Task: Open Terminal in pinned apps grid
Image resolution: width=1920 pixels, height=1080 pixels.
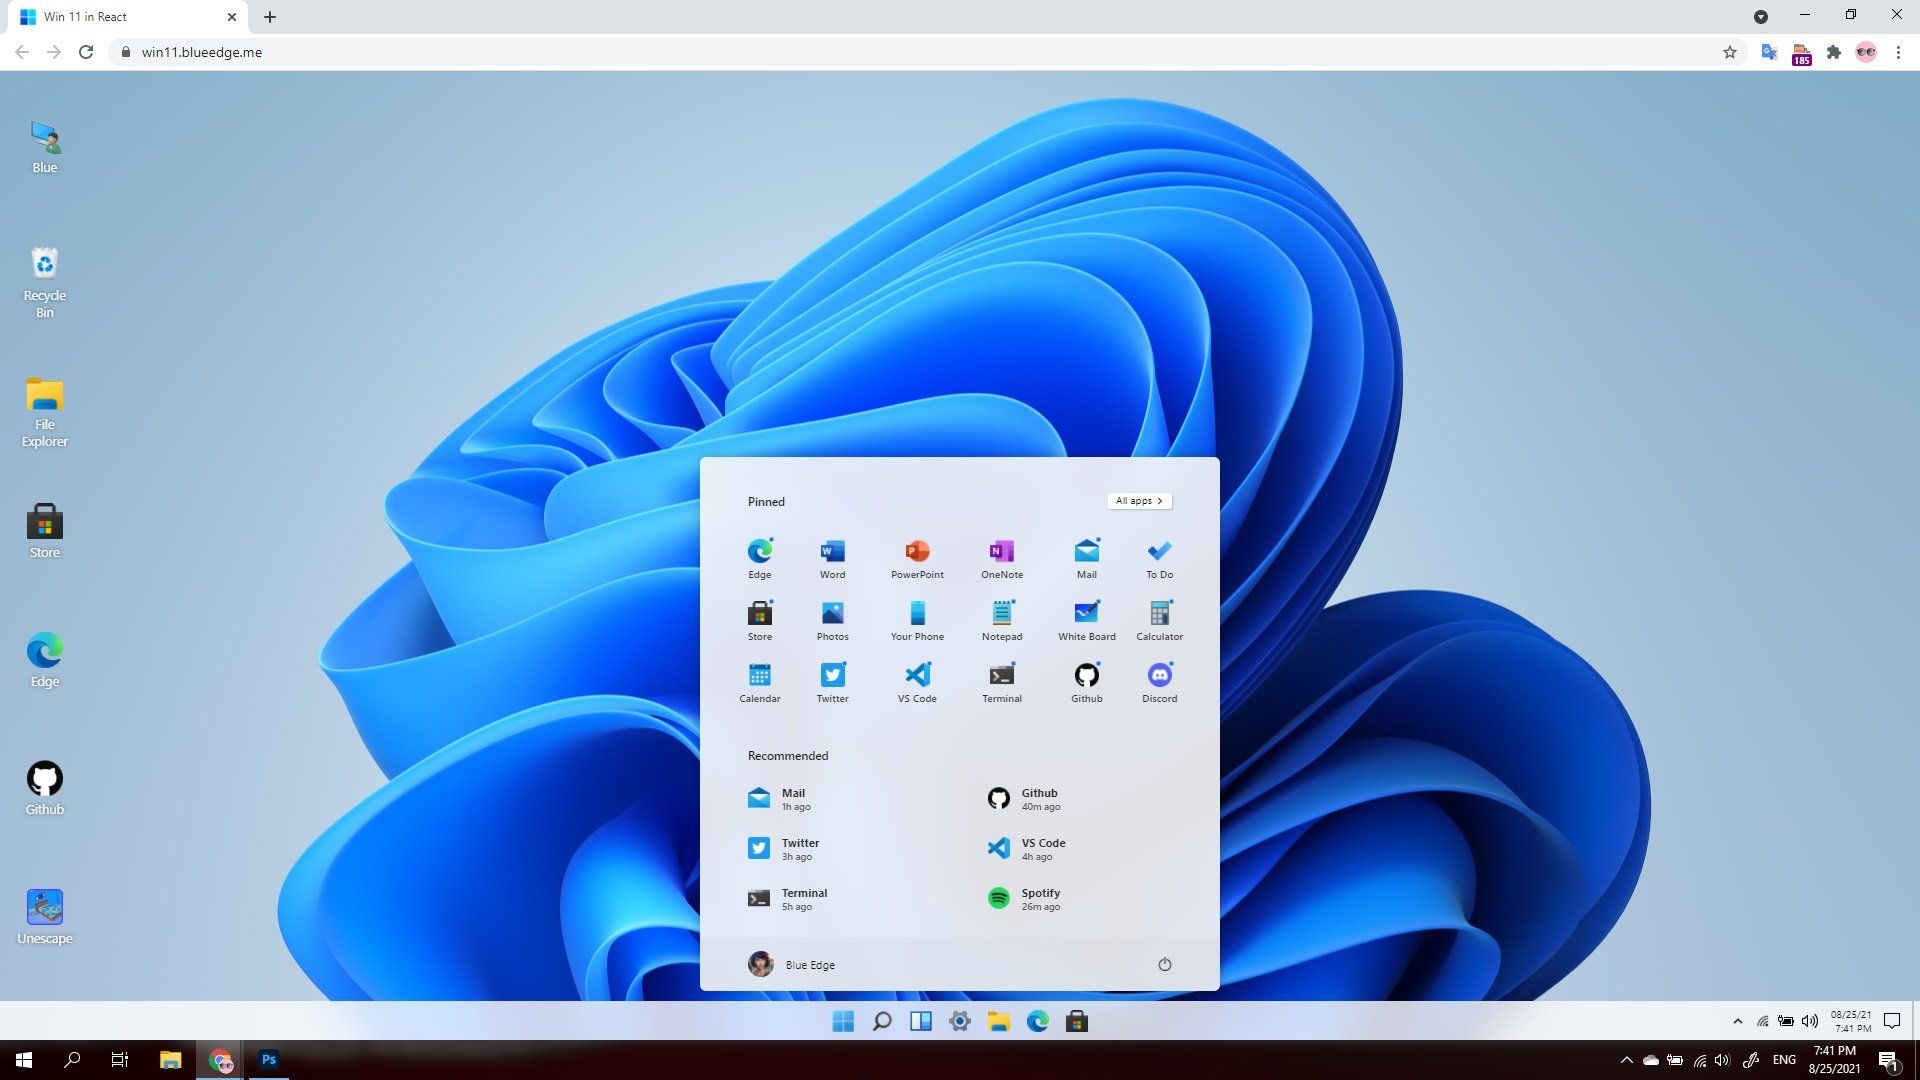Action: [1002, 683]
